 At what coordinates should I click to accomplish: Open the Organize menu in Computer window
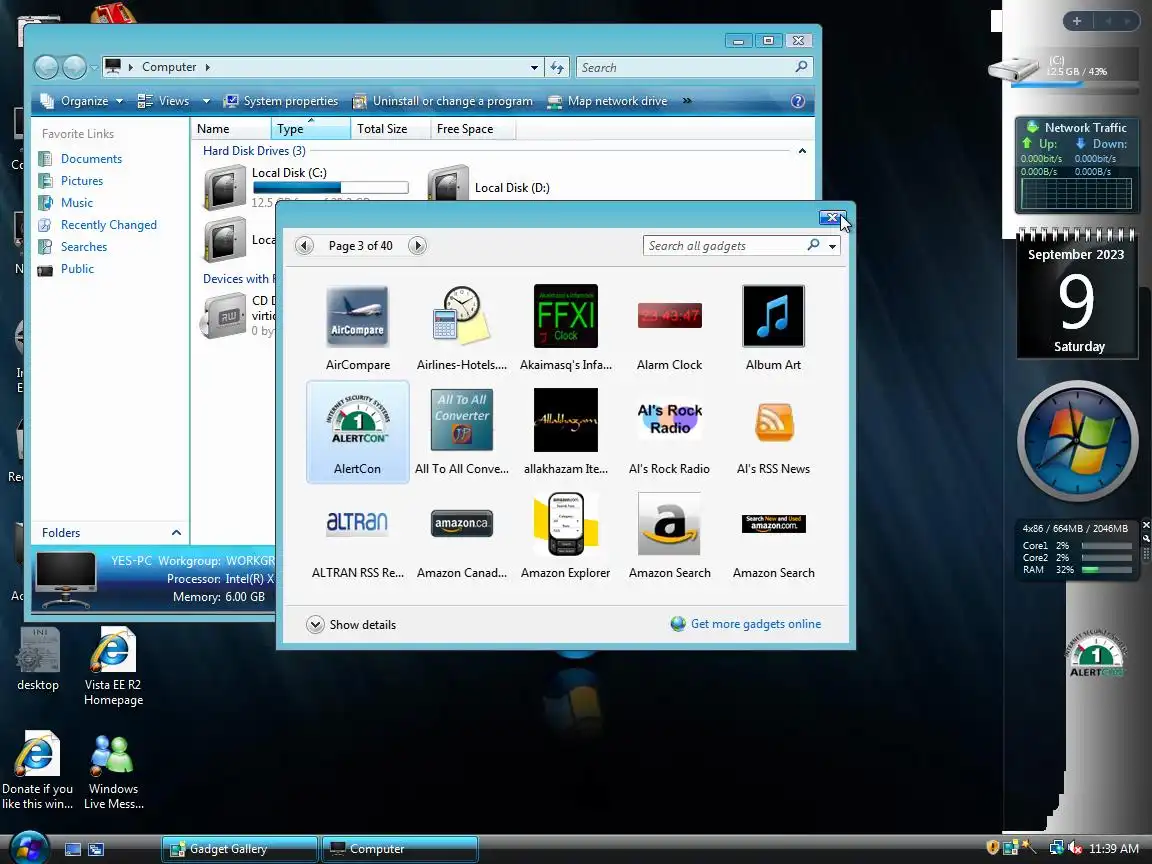82,101
